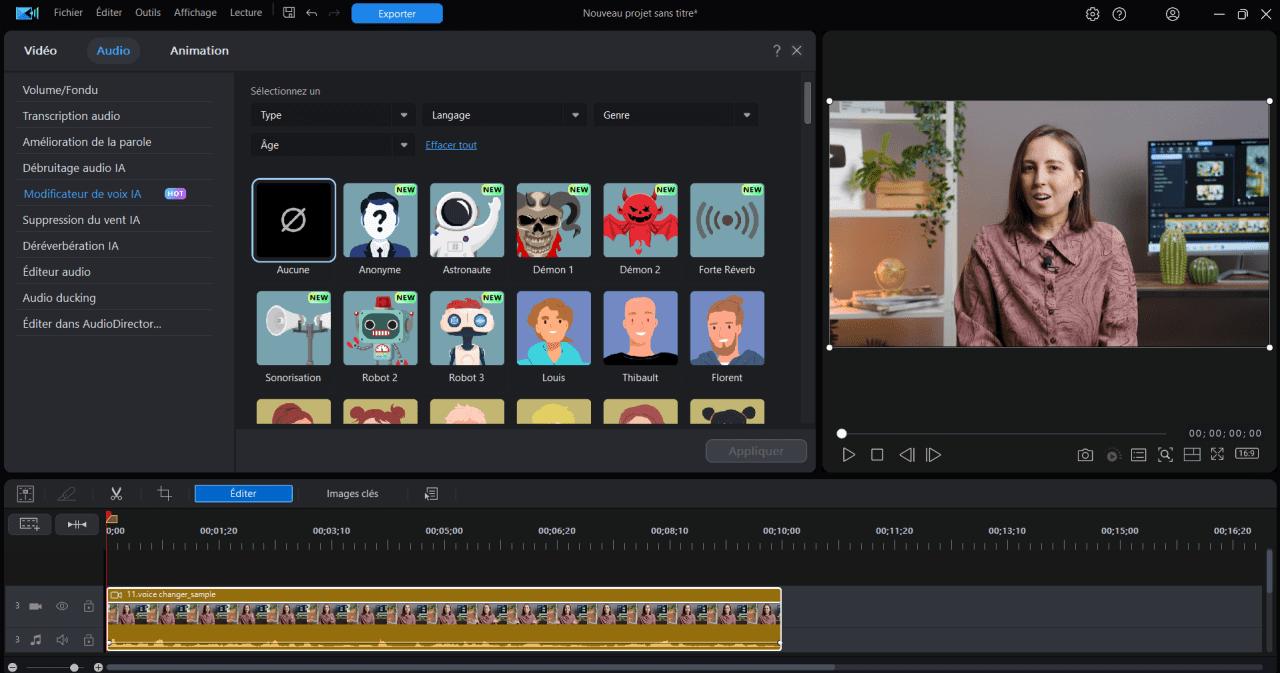Select the Astronaute voice thumbnail
The image size is (1280, 673).
coord(467,221)
